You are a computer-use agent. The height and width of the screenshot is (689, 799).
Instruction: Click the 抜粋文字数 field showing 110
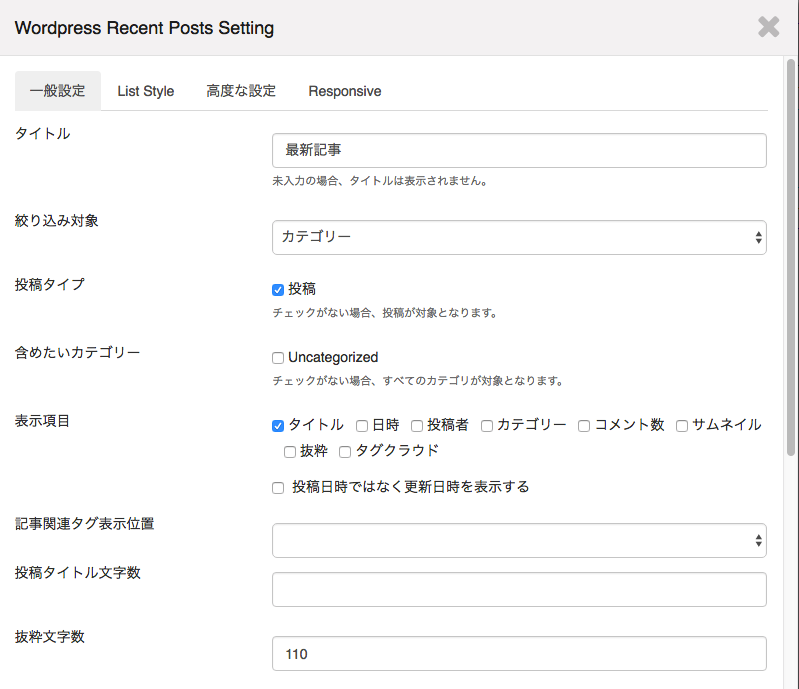coord(519,654)
